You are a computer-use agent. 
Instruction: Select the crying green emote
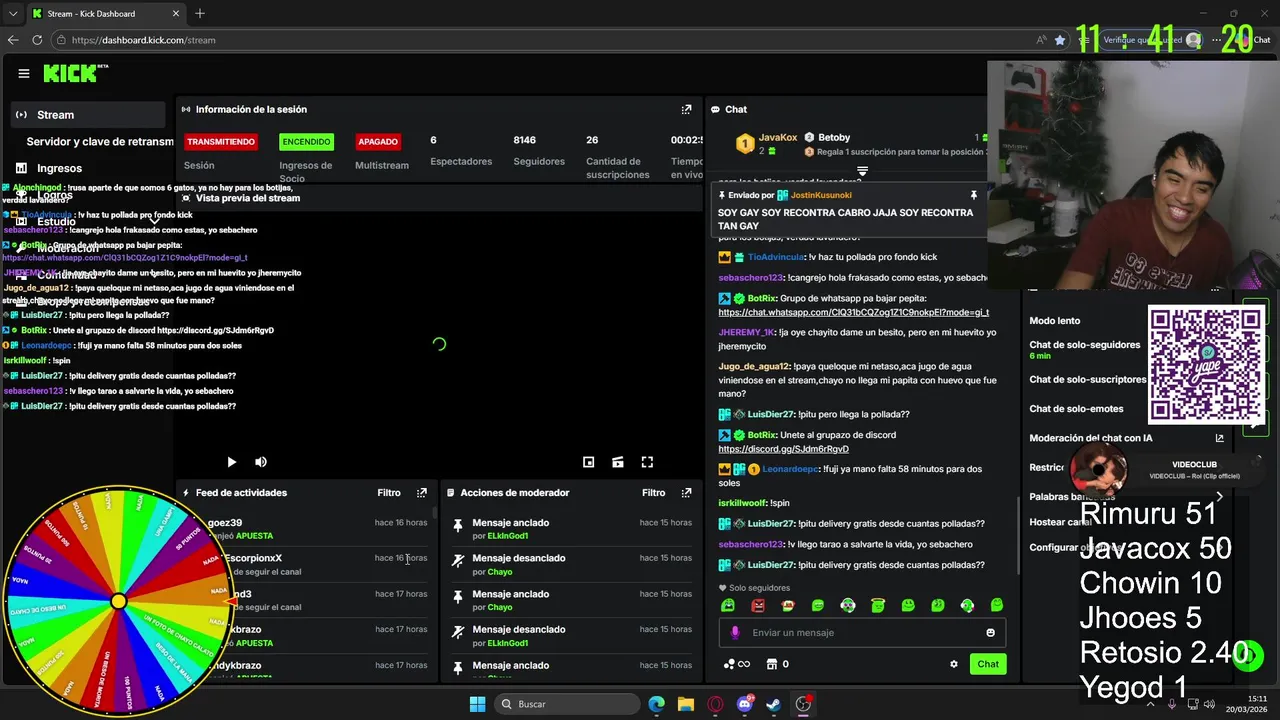coord(728,605)
